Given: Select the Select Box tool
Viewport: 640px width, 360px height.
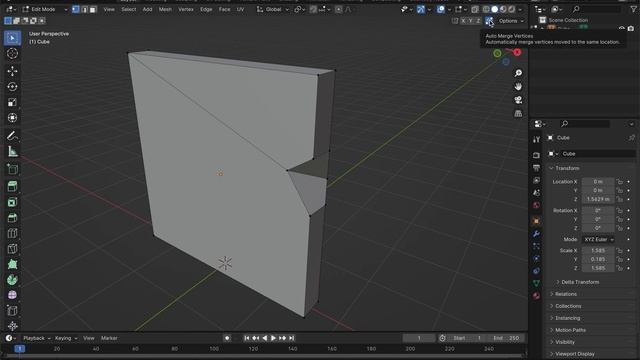Looking at the screenshot, I should (12, 38).
